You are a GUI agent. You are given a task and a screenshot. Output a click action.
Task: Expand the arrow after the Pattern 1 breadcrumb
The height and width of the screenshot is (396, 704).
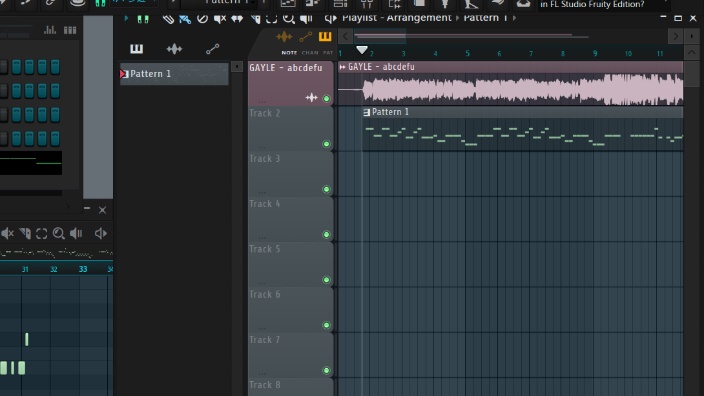click(x=514, y=18)
